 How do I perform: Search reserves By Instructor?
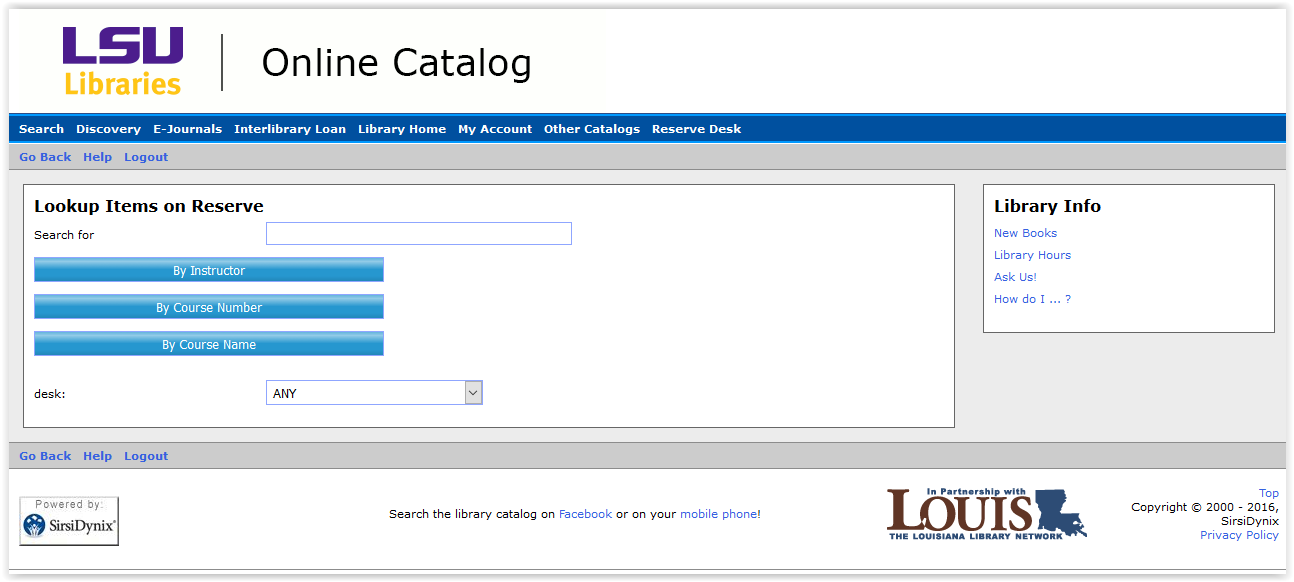pos(209,270)
